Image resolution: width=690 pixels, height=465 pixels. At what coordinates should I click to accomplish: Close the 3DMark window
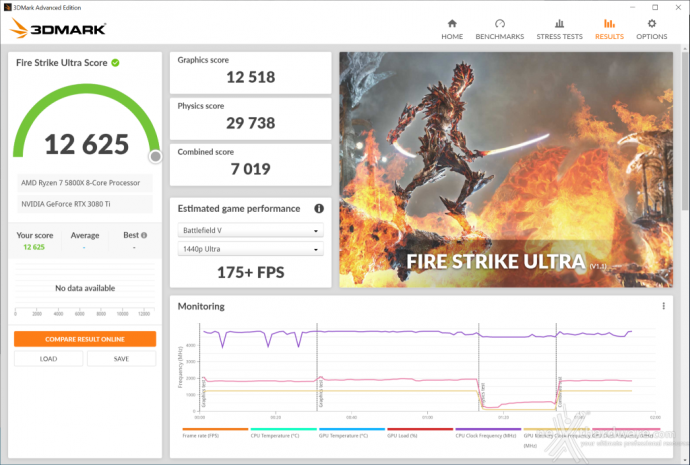pos(678,7)
